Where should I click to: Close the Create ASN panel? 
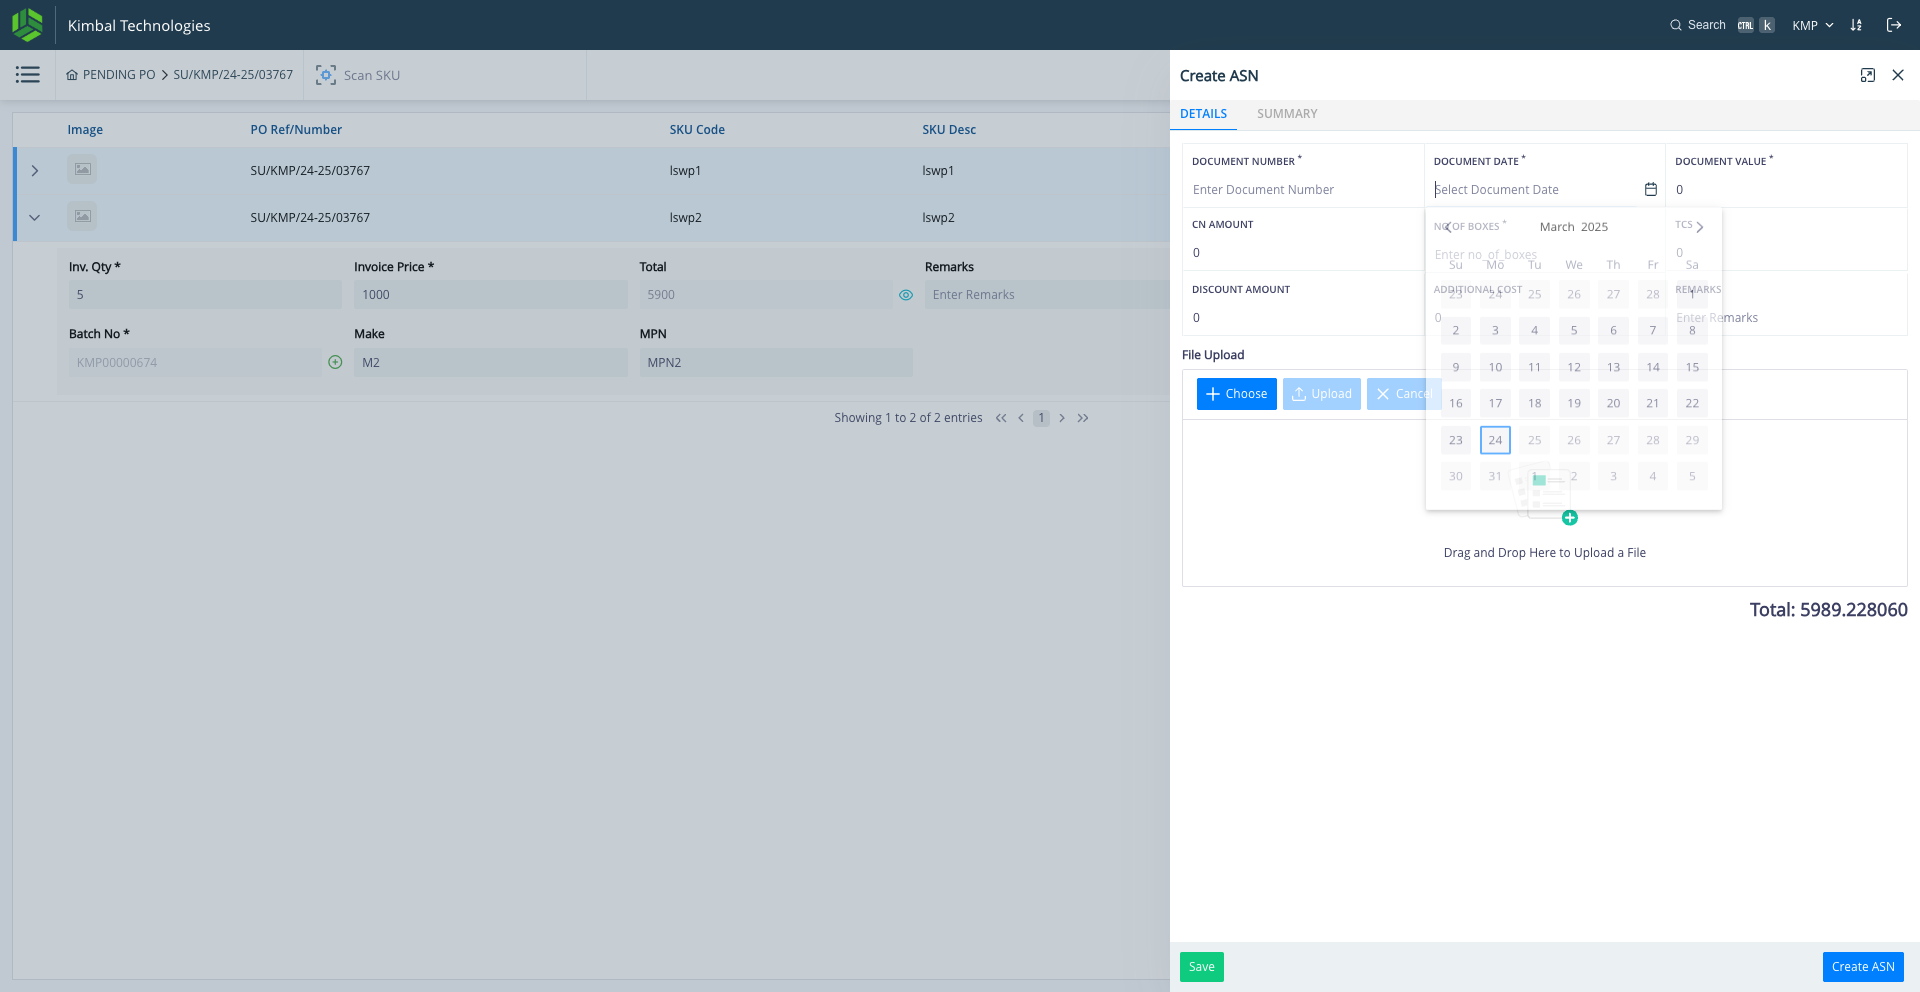(x=1898, y=76)
